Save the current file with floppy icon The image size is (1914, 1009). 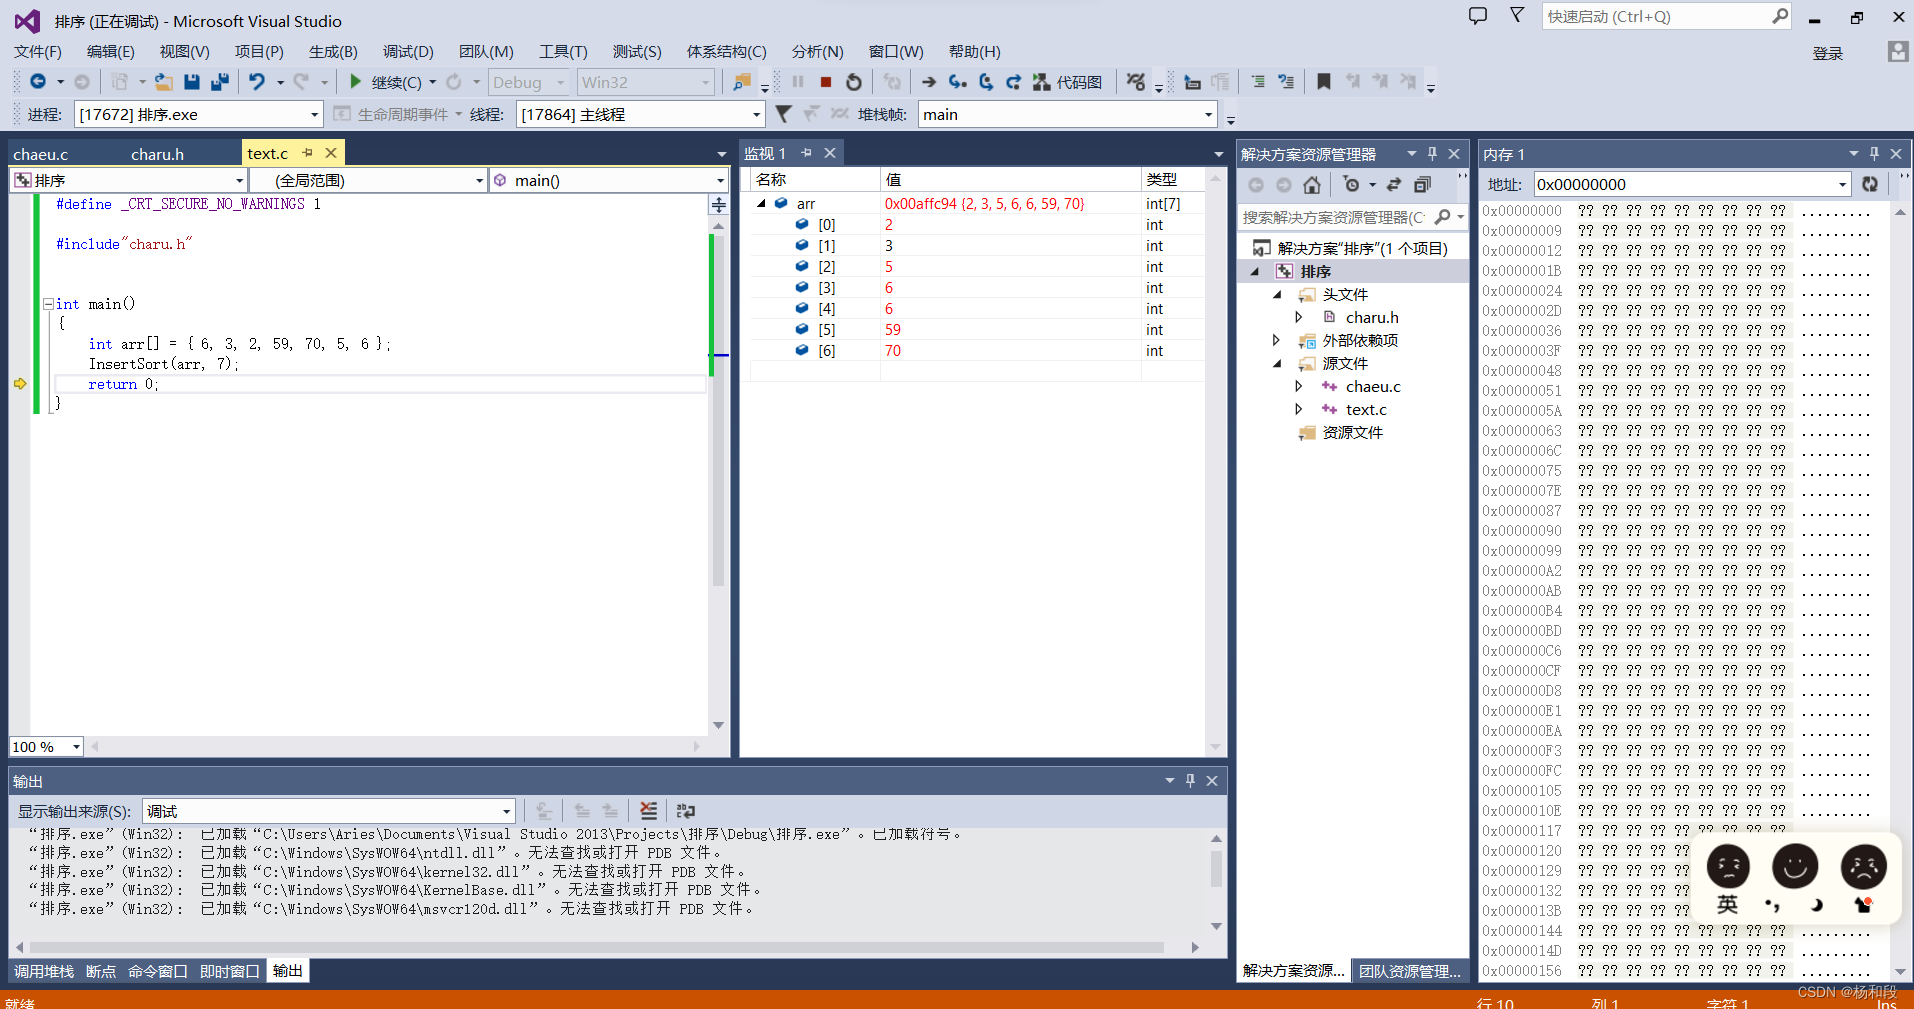click(x=192, y=82)
